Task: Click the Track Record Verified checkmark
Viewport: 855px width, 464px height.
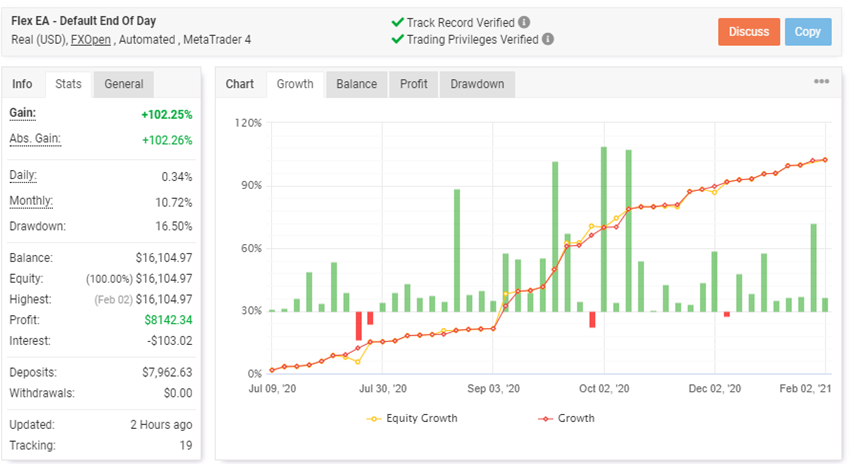Action: [398, 22]
